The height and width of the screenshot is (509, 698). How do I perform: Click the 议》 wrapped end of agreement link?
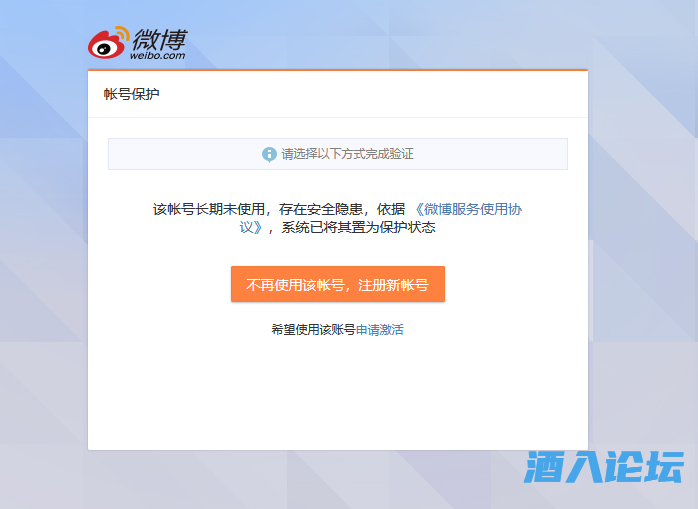tap(251, 227)
